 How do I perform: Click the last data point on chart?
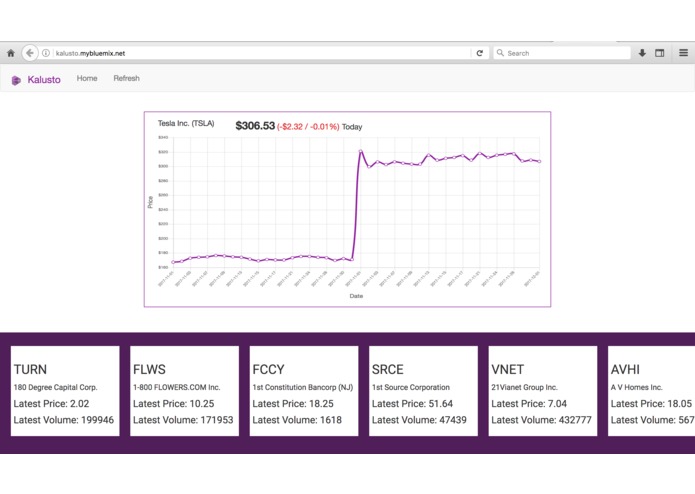coord(539,162)
